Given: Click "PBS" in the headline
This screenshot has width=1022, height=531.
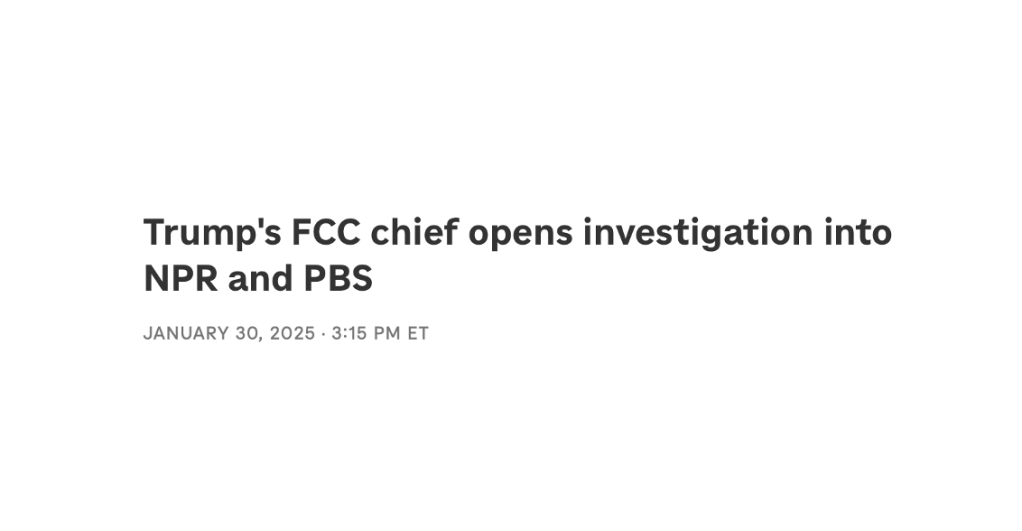Looking at the screenshot, I should coord(337,279).
